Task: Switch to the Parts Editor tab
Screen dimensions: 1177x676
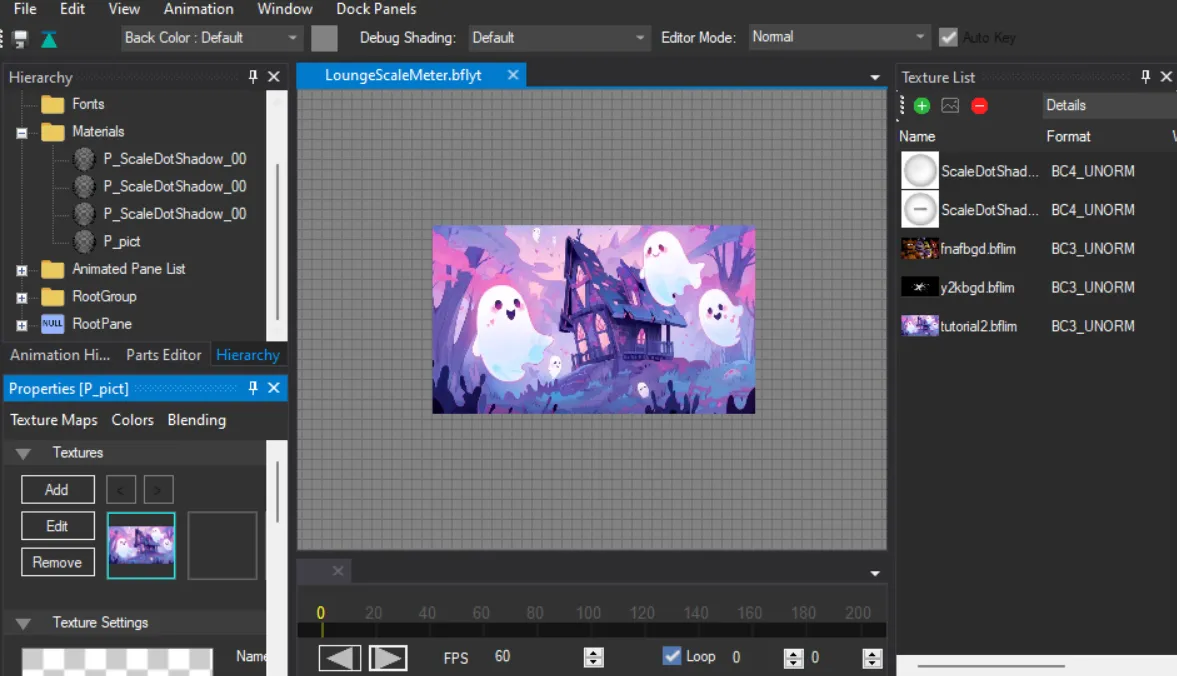Action: tap(163, 355)
